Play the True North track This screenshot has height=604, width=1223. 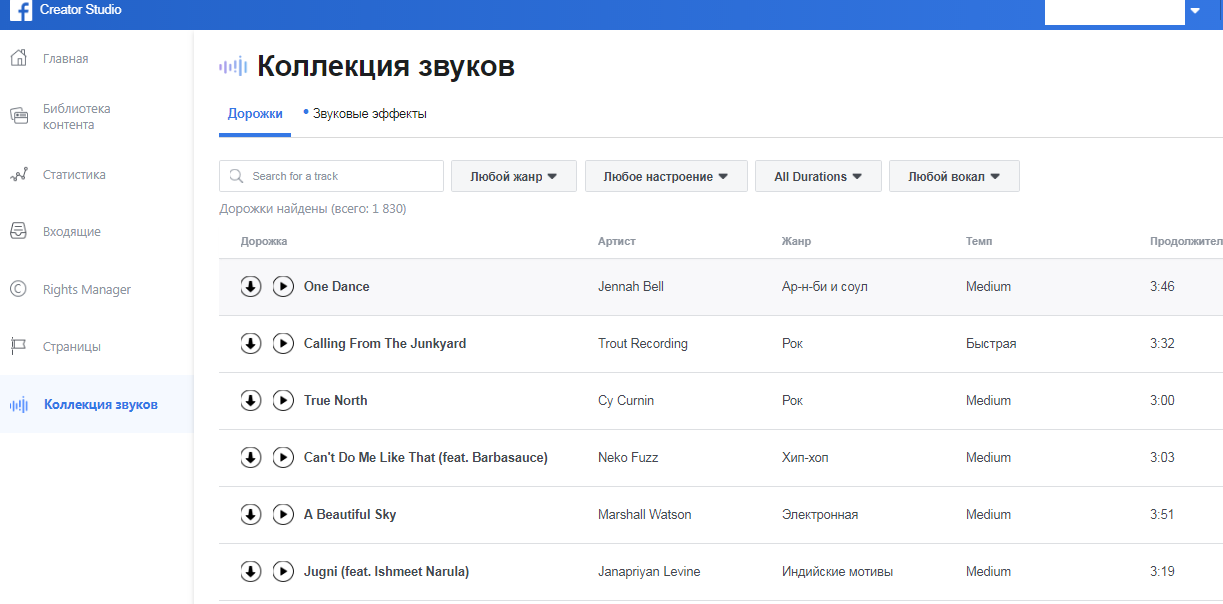click(283, 400)
